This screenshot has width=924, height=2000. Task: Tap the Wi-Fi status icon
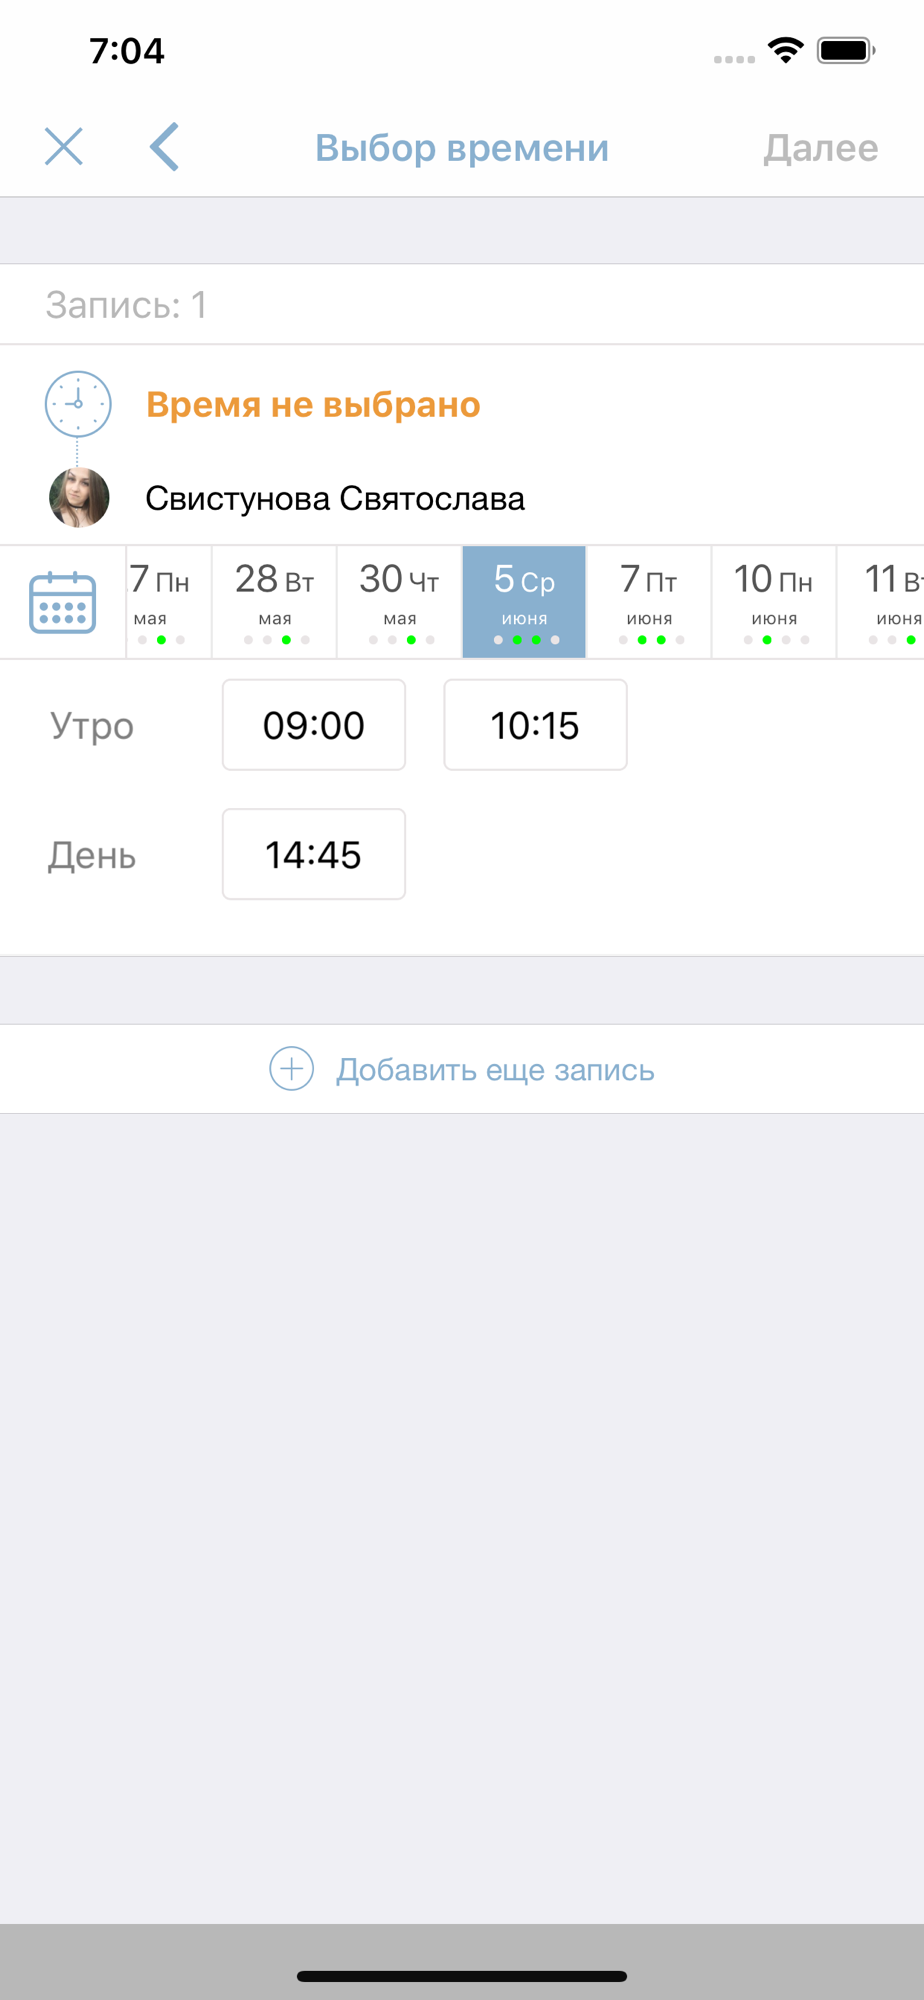pyautogui.click(x=786, y=50)
